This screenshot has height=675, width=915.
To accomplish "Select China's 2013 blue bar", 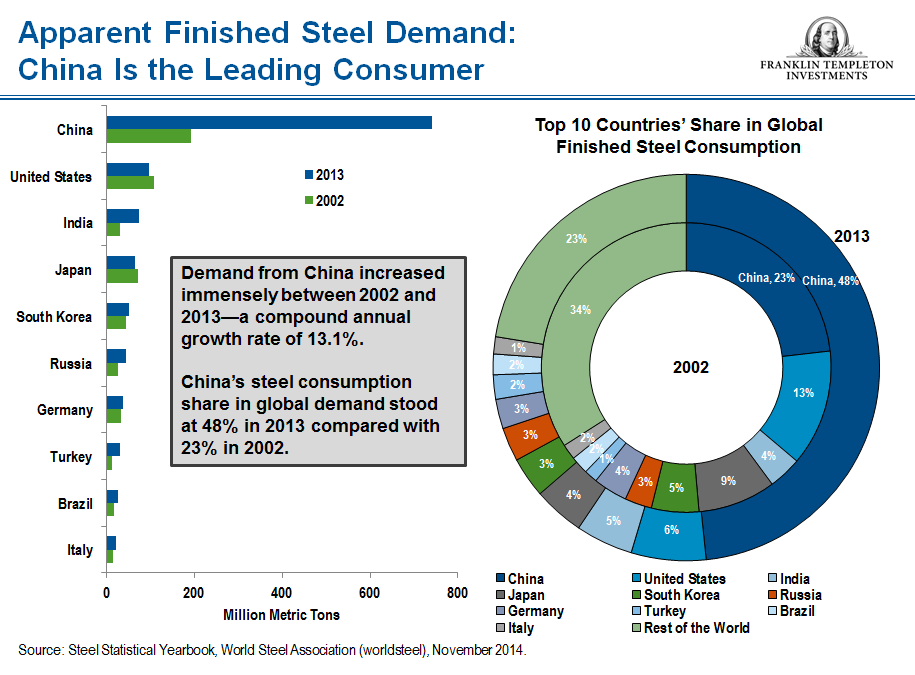I will (270, 122).
